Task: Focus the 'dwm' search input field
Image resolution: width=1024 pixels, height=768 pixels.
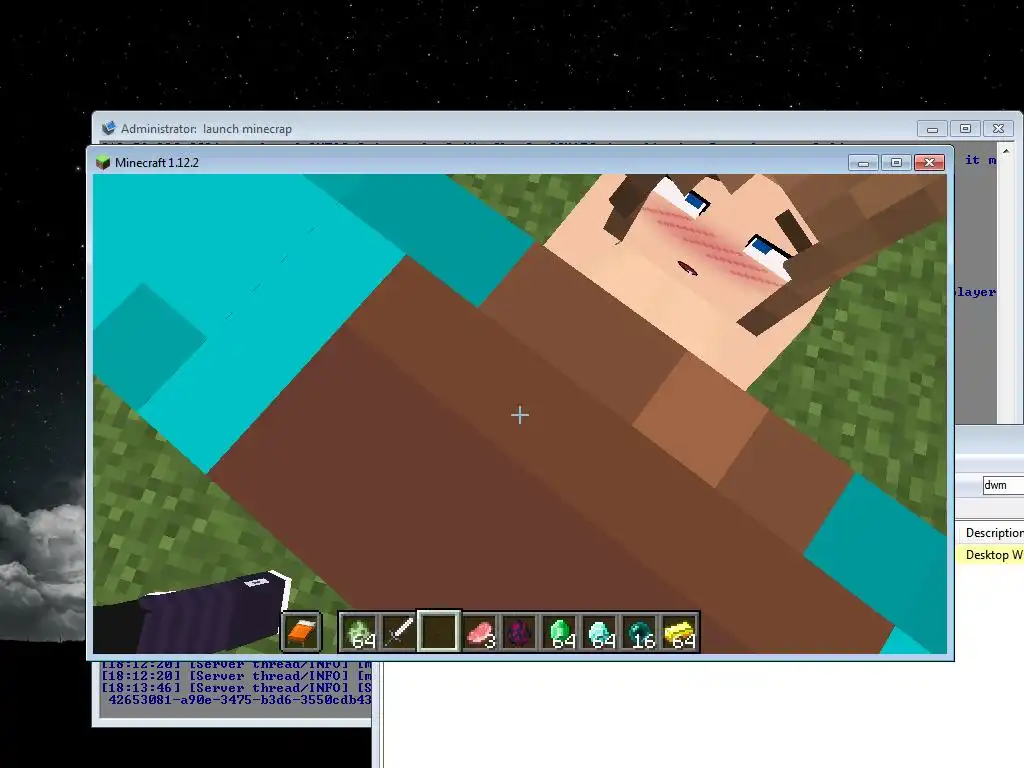Action: [x=1003, y=485]
